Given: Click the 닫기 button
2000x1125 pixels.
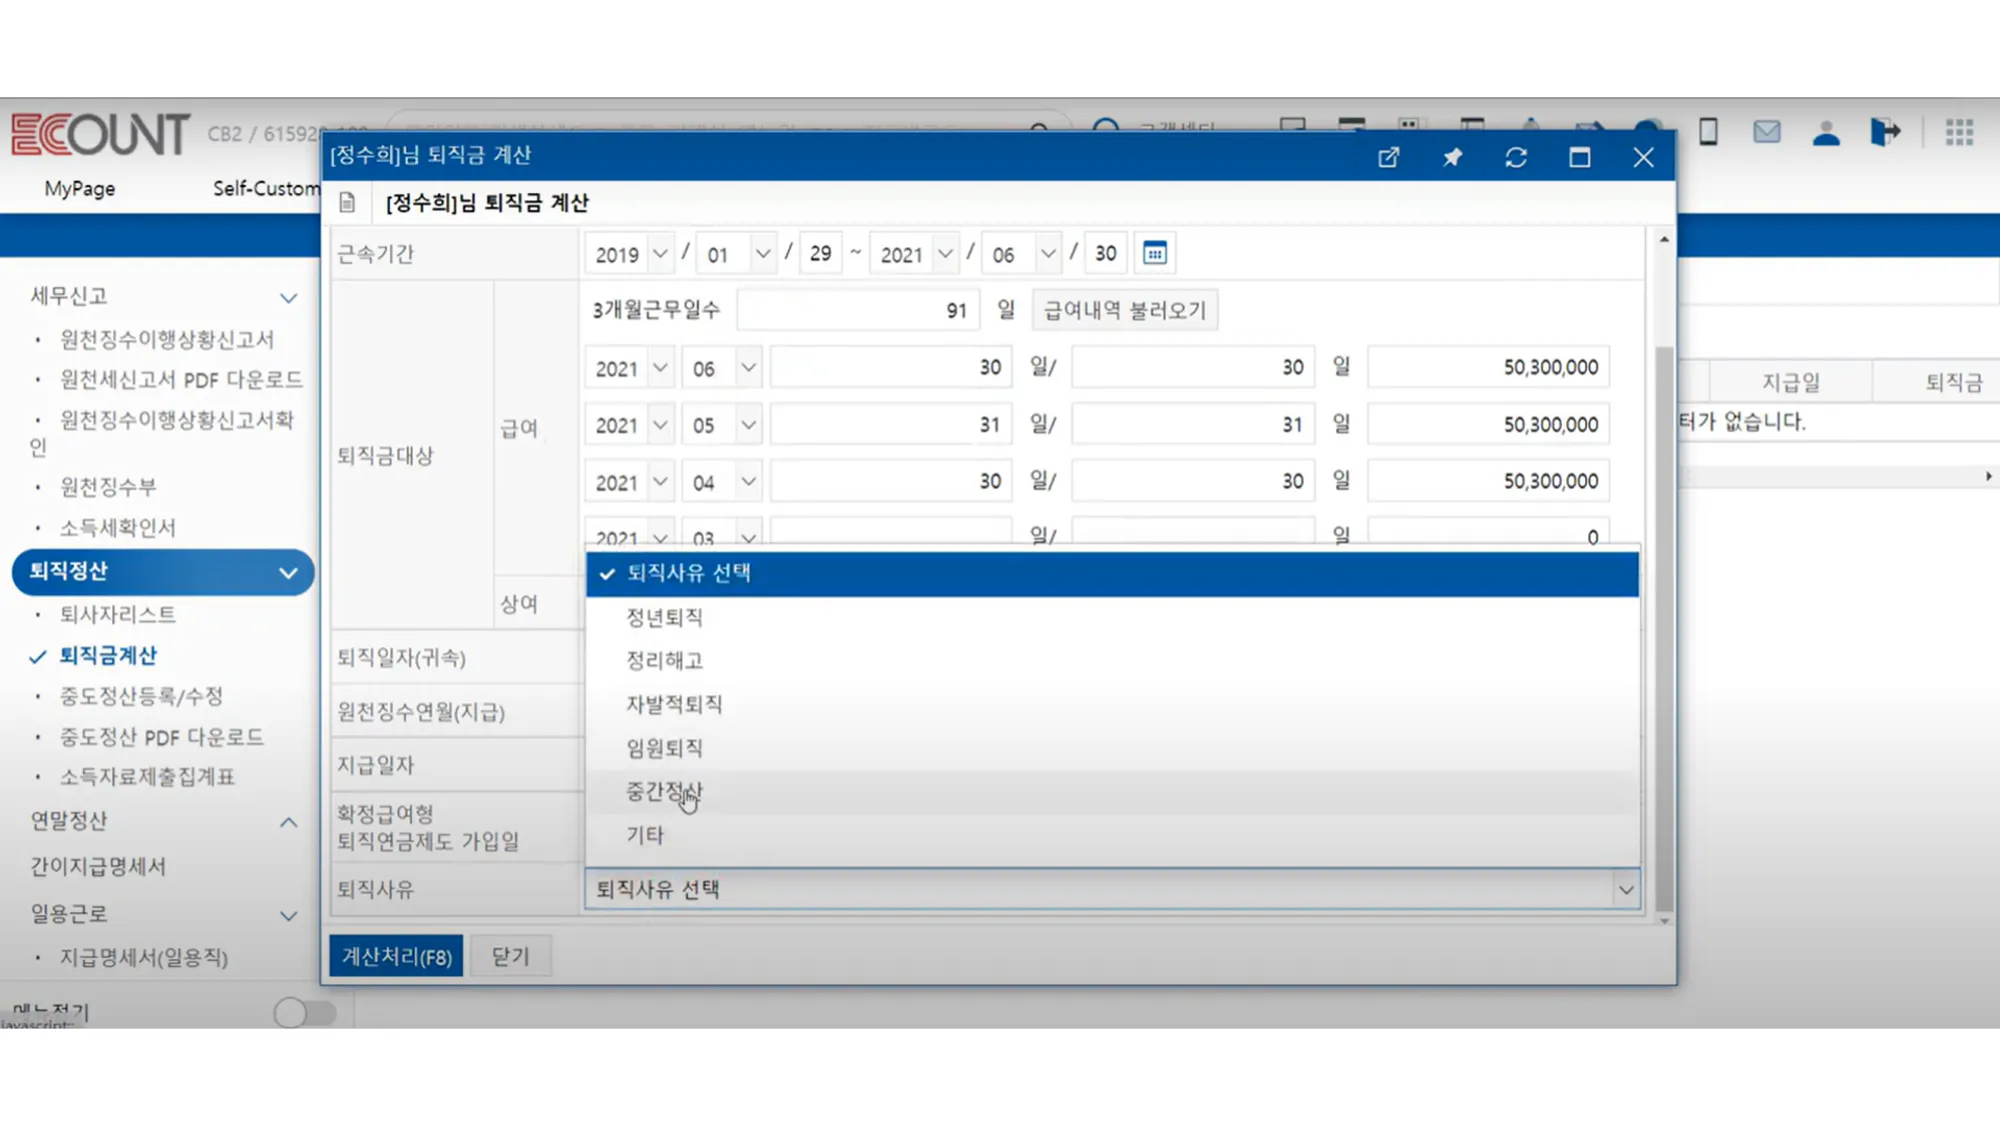Looking at the screenshot, I should pos(510,956).
